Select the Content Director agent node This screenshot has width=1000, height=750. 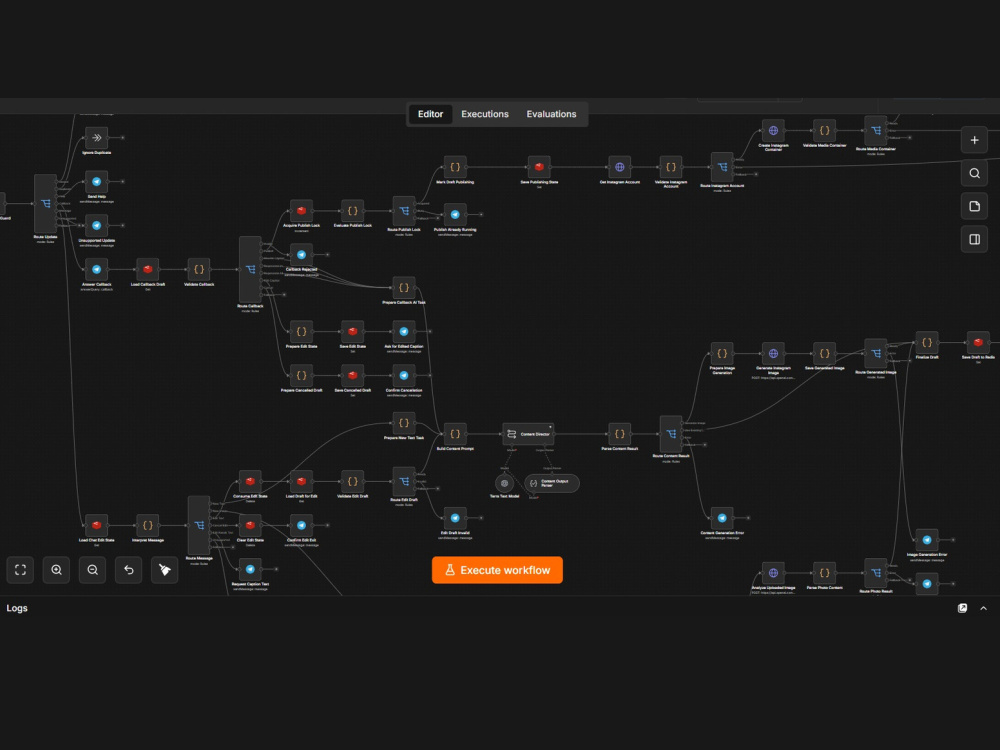pos(528,434)
